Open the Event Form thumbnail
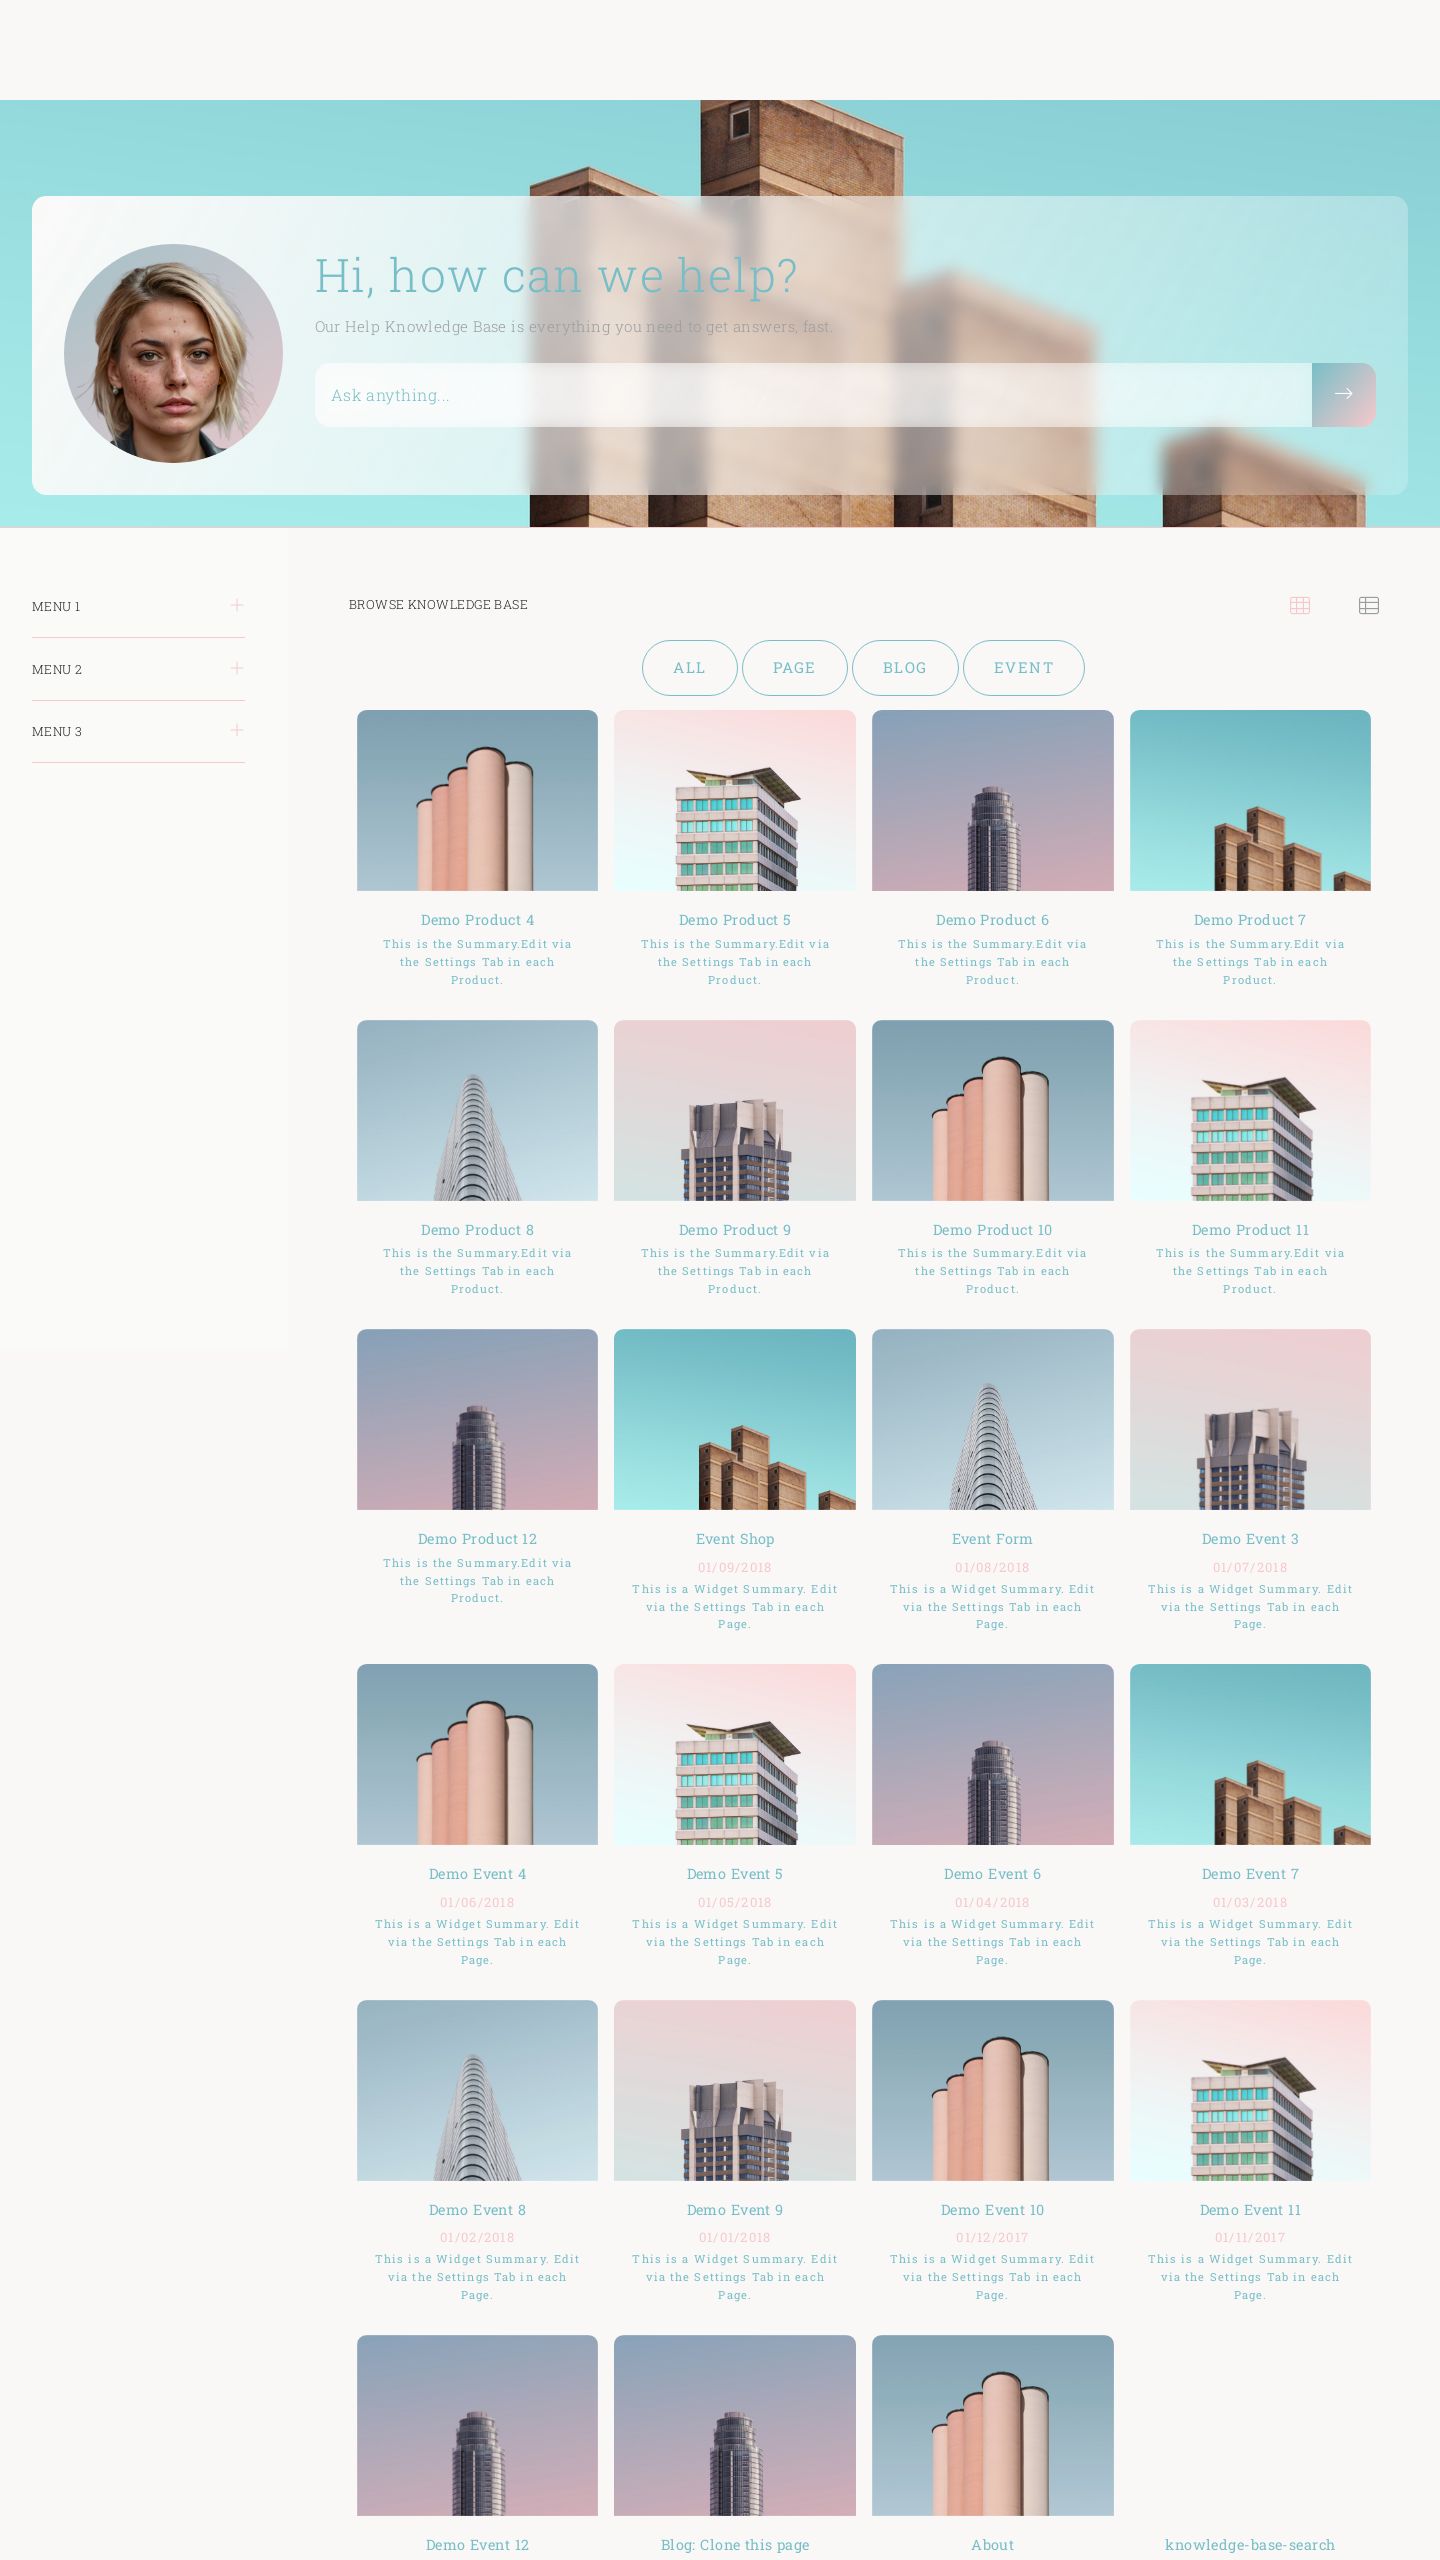Screen dimensions: 1440x2560 pyautogui.click(x=992, y=1419)
